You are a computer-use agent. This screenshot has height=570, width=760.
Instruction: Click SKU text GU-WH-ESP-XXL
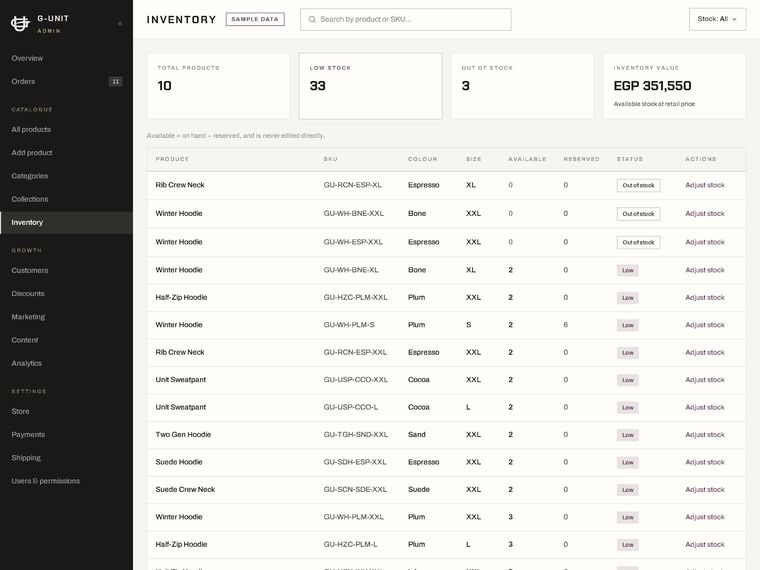click(x=353, y=242)
